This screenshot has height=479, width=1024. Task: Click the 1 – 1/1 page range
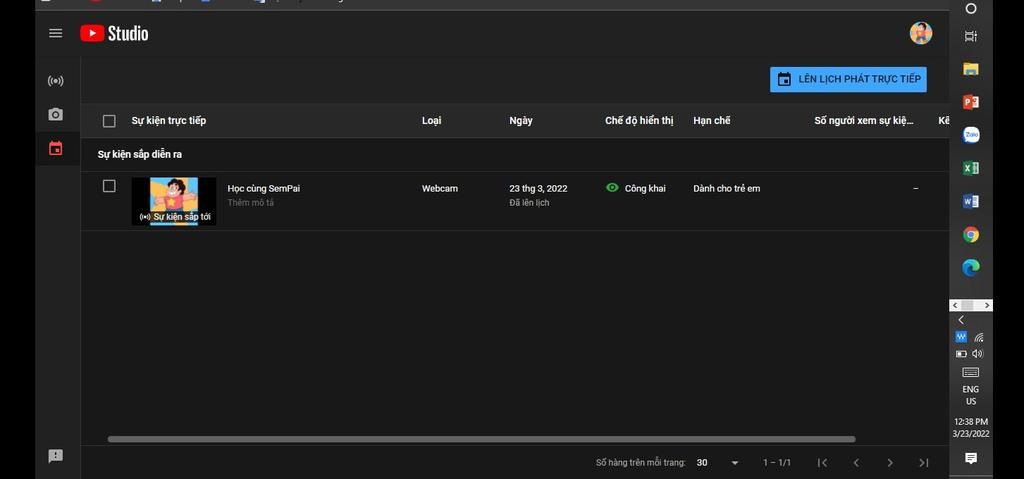pos(776,463)
